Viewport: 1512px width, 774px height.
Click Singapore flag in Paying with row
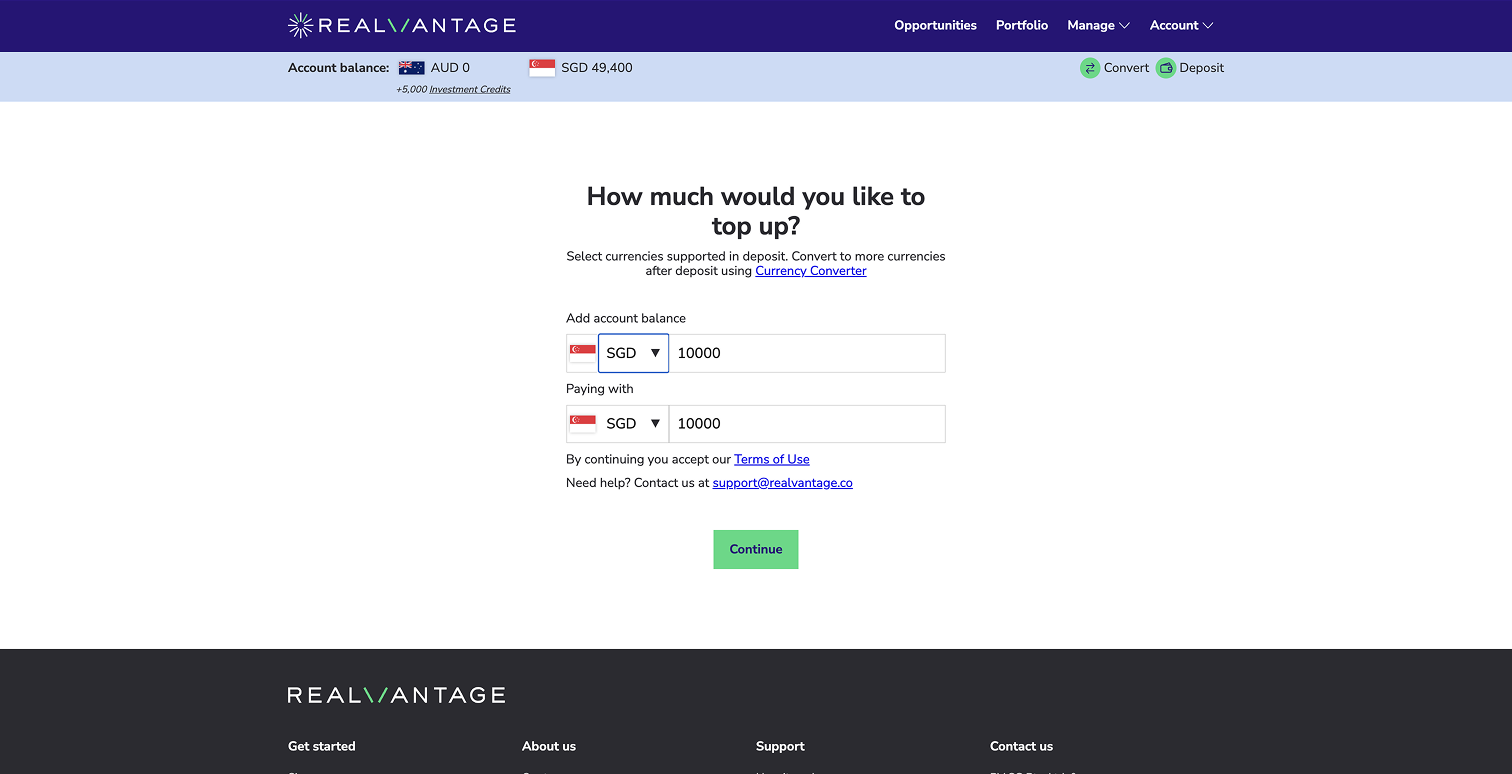pos(583,424)
